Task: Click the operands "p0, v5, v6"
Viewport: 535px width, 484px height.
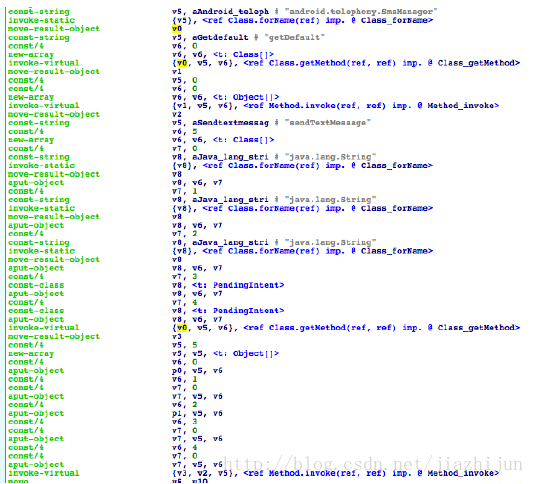Action: tap(198, 371)
